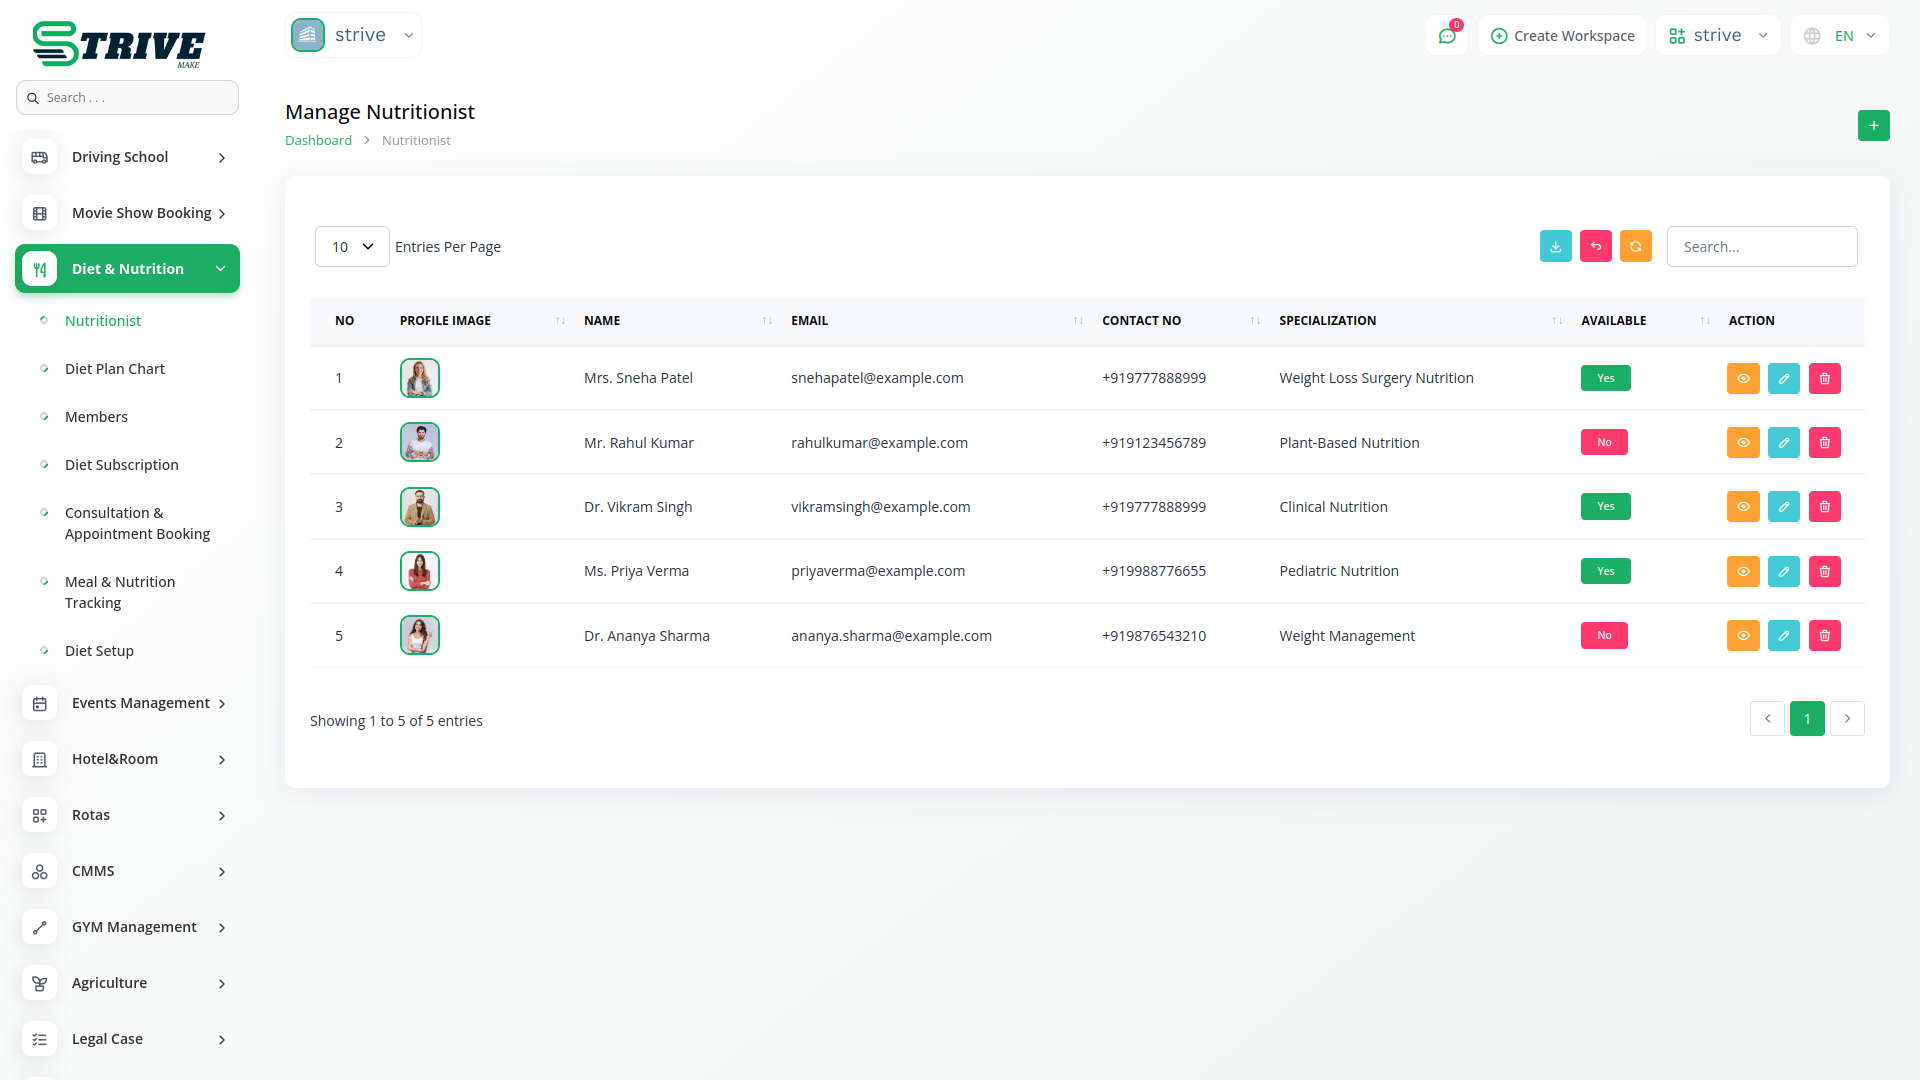View Mrs. Sneha Patel's details eye icon
Screen dimensions: 1920x1080
point(1742,379)
